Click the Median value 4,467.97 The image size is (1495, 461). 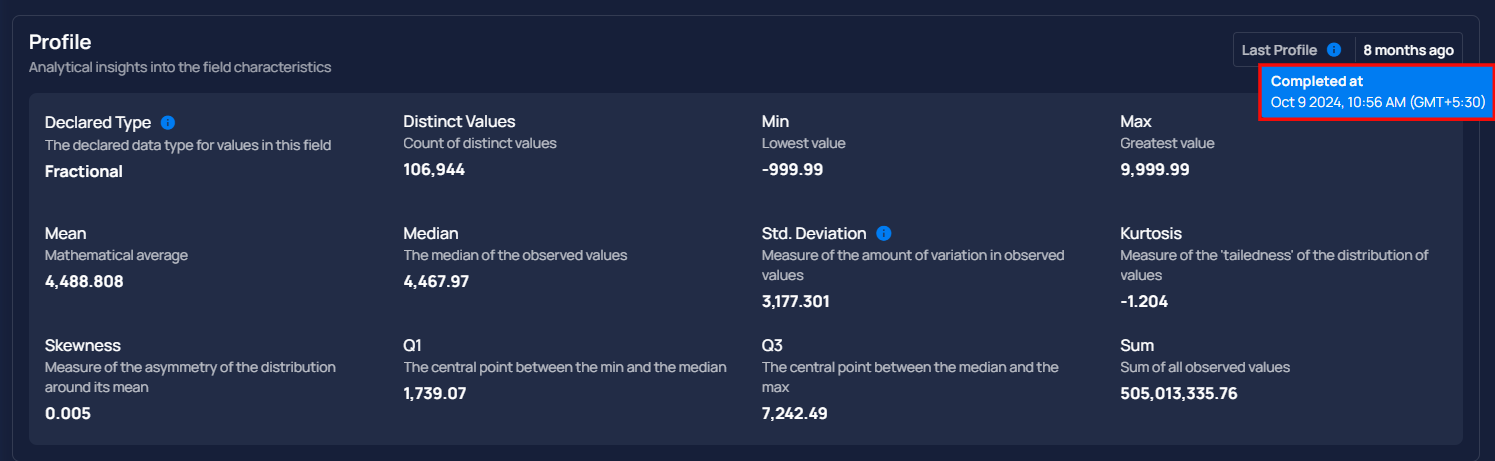436,281
